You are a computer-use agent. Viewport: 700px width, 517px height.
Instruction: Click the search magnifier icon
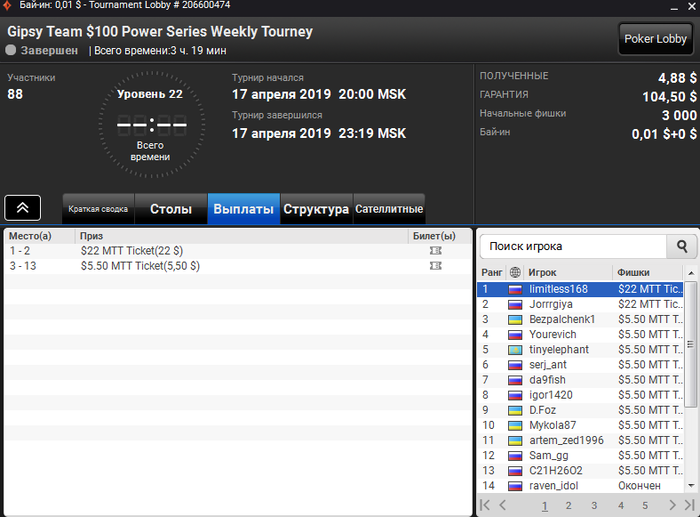[x=681, y=246]
